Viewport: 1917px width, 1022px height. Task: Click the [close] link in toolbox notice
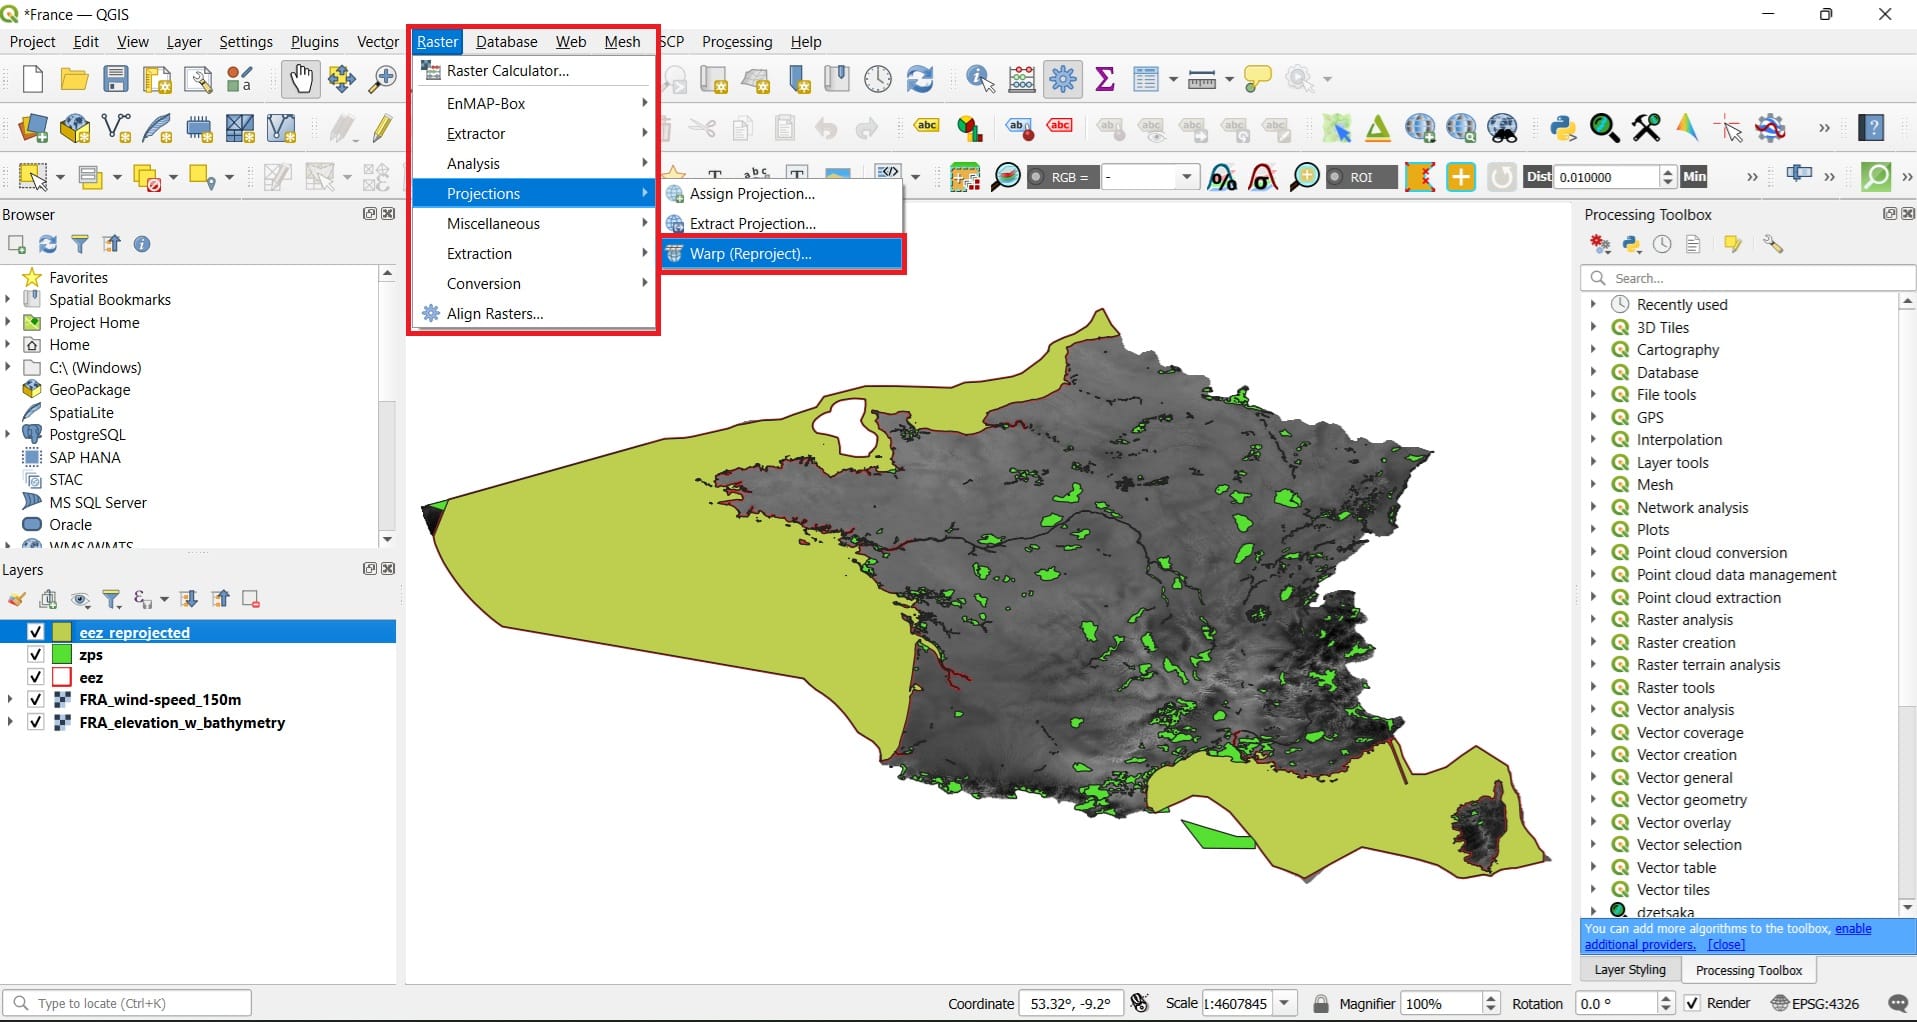coord(1726,944)
